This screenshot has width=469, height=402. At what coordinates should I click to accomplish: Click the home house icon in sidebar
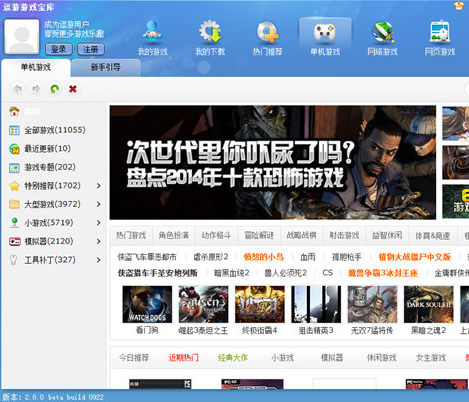14,111
